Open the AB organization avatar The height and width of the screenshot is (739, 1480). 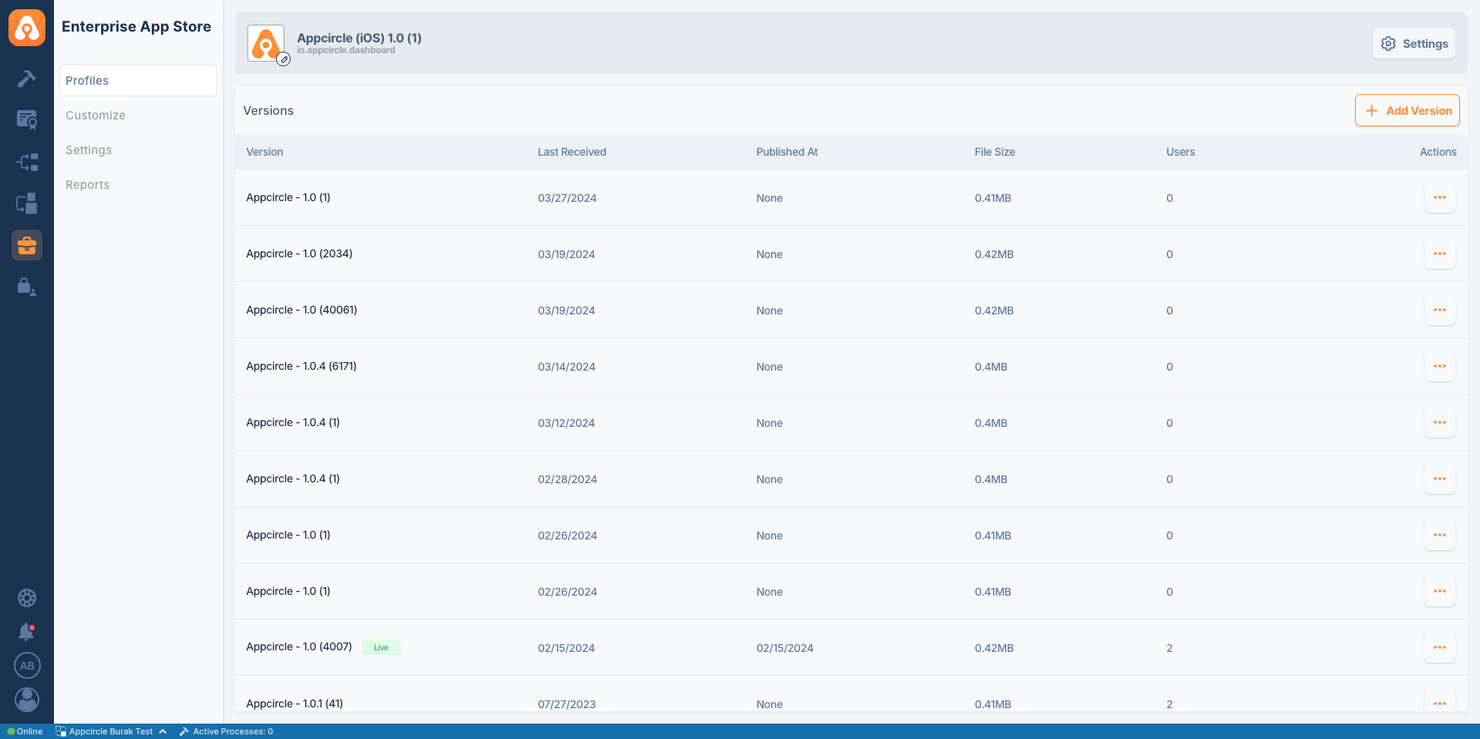click(x=26, y=665)
